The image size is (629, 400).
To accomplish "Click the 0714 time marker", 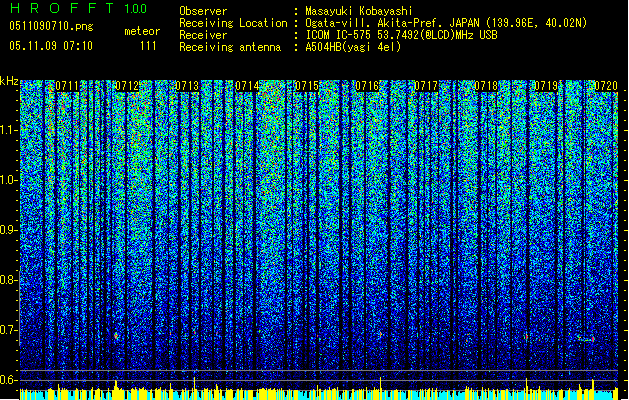I will (x=247, y=86).
